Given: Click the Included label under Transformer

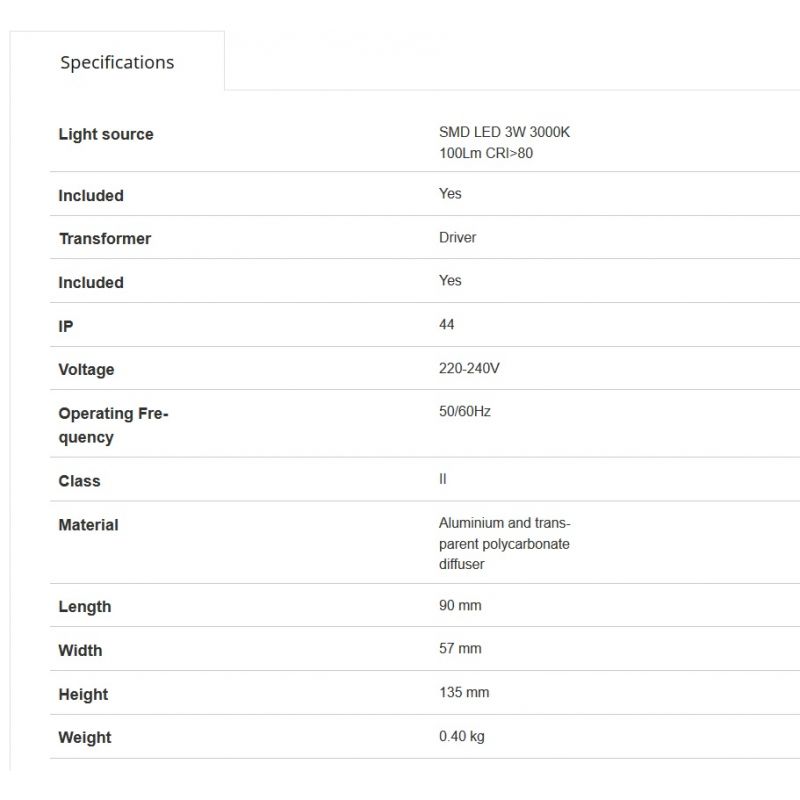Looking at the screenshot, I should [x=91, y=283].
